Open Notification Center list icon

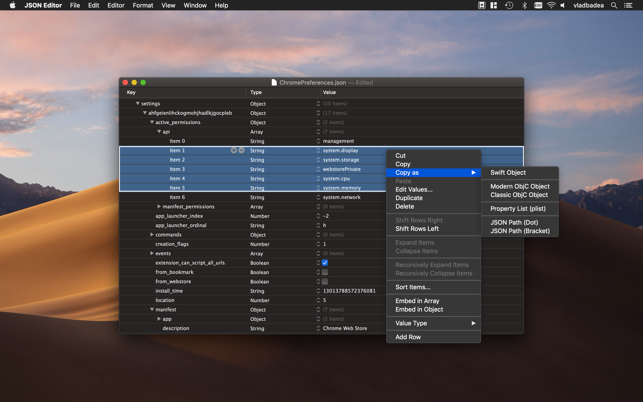click(628, 5)
